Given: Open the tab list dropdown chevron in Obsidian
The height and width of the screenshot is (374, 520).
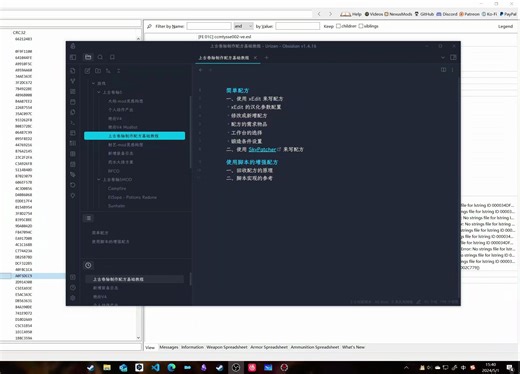Looking at the screenshot, I should coord(443,57).
